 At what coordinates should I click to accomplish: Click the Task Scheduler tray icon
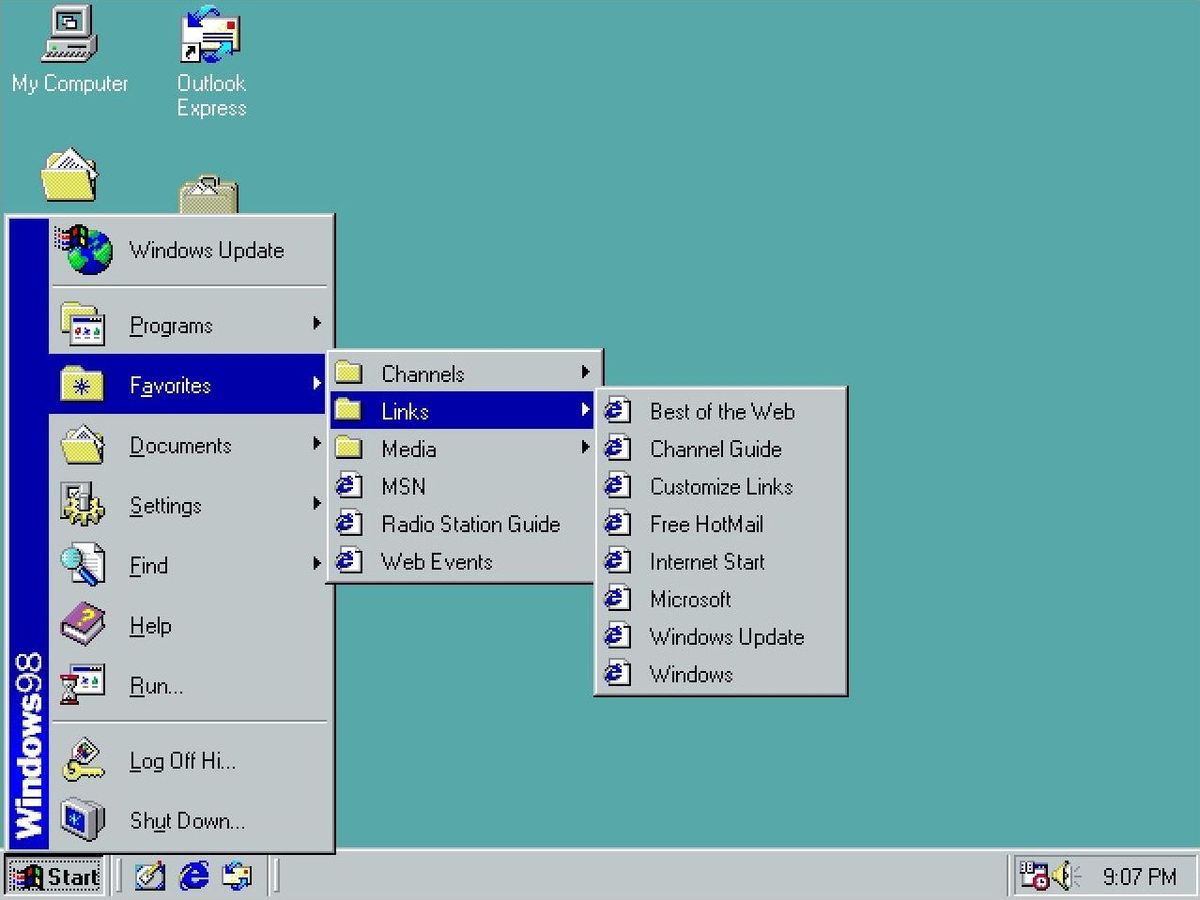(x=1035, y=876)
